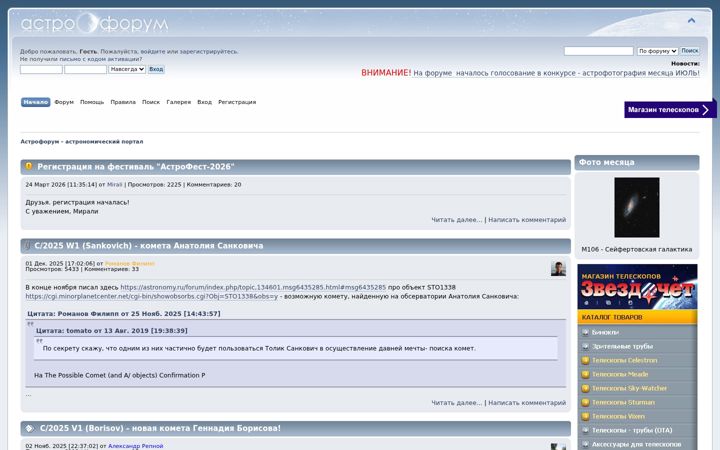Open M106 galaxy photo of the month

636,207
